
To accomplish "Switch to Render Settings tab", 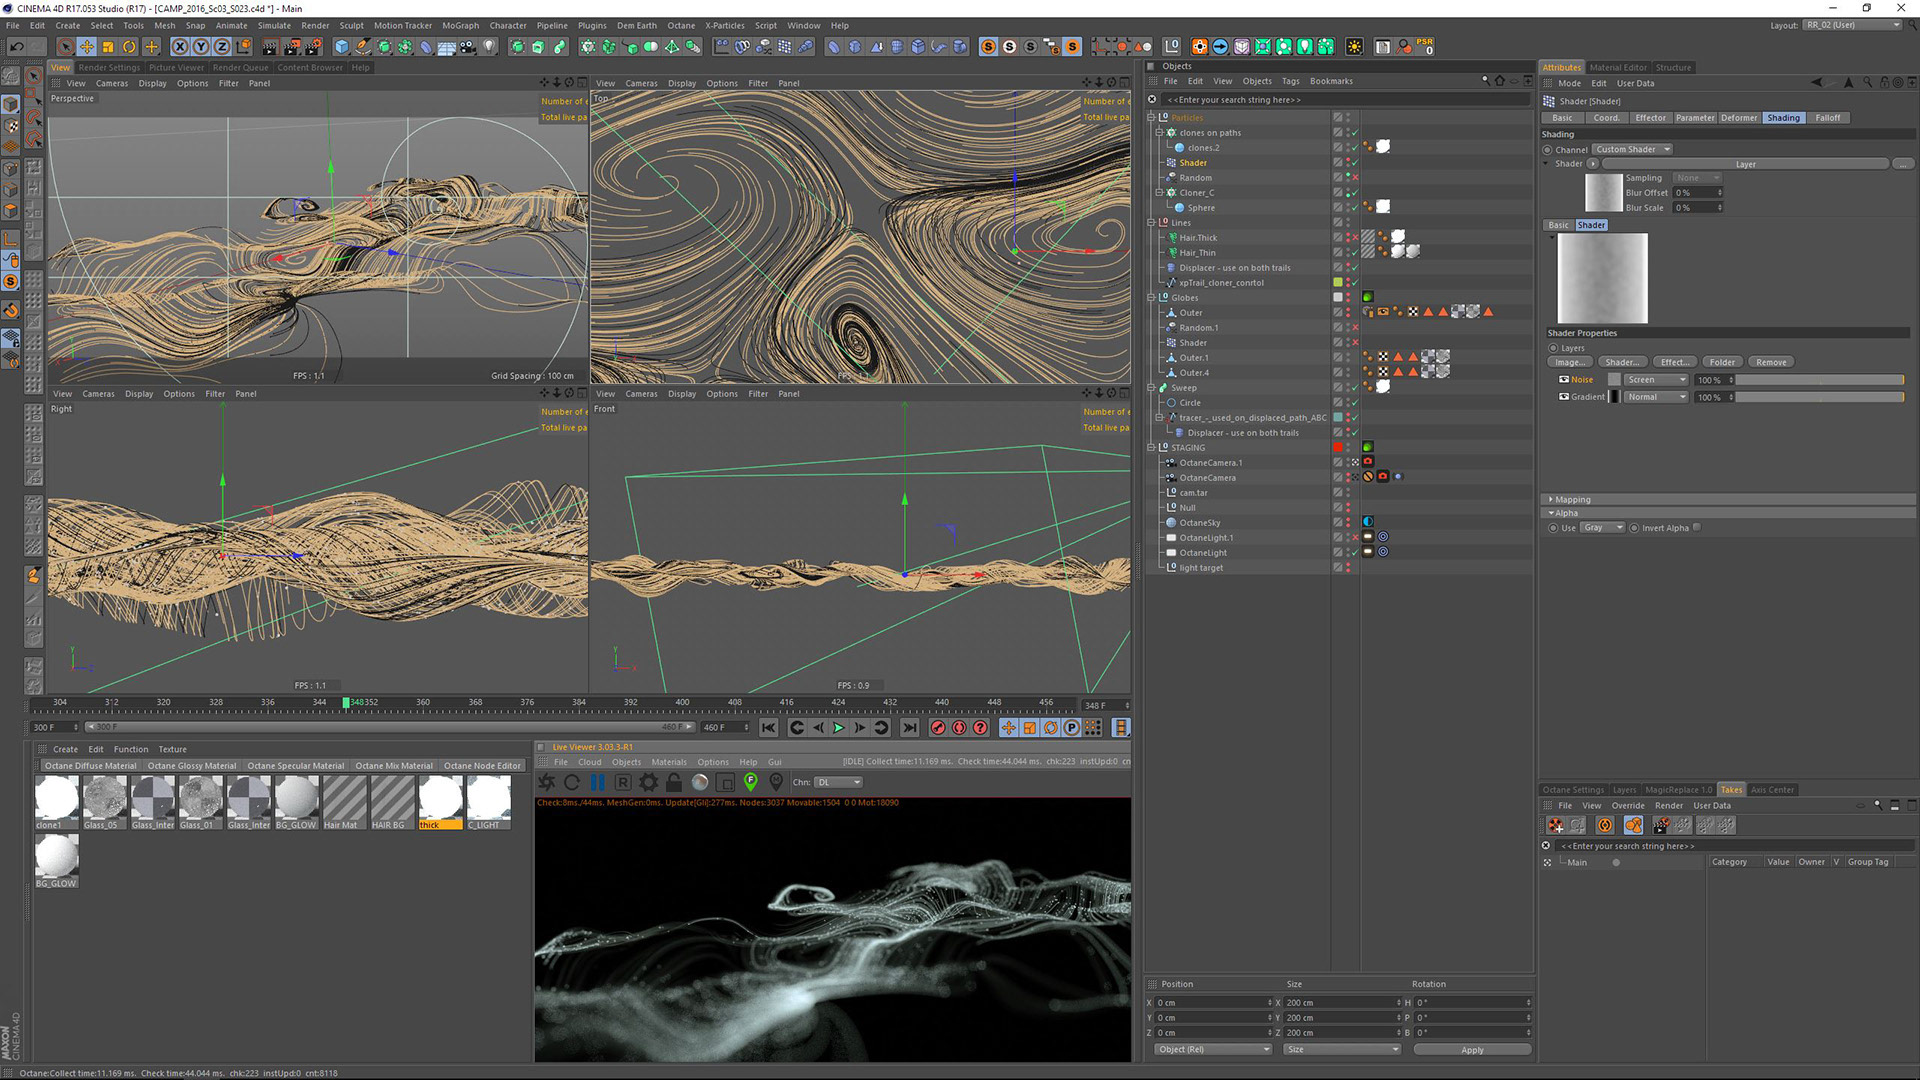I will tap(109, 68).
